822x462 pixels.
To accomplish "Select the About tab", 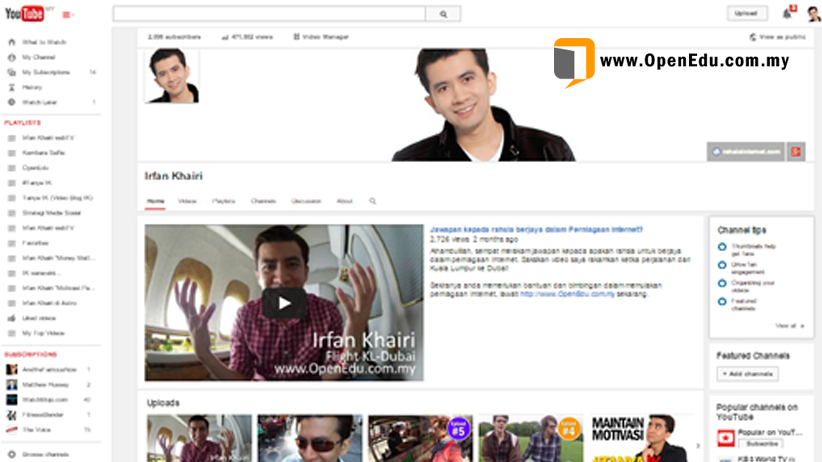I will [x=344, y=201].
